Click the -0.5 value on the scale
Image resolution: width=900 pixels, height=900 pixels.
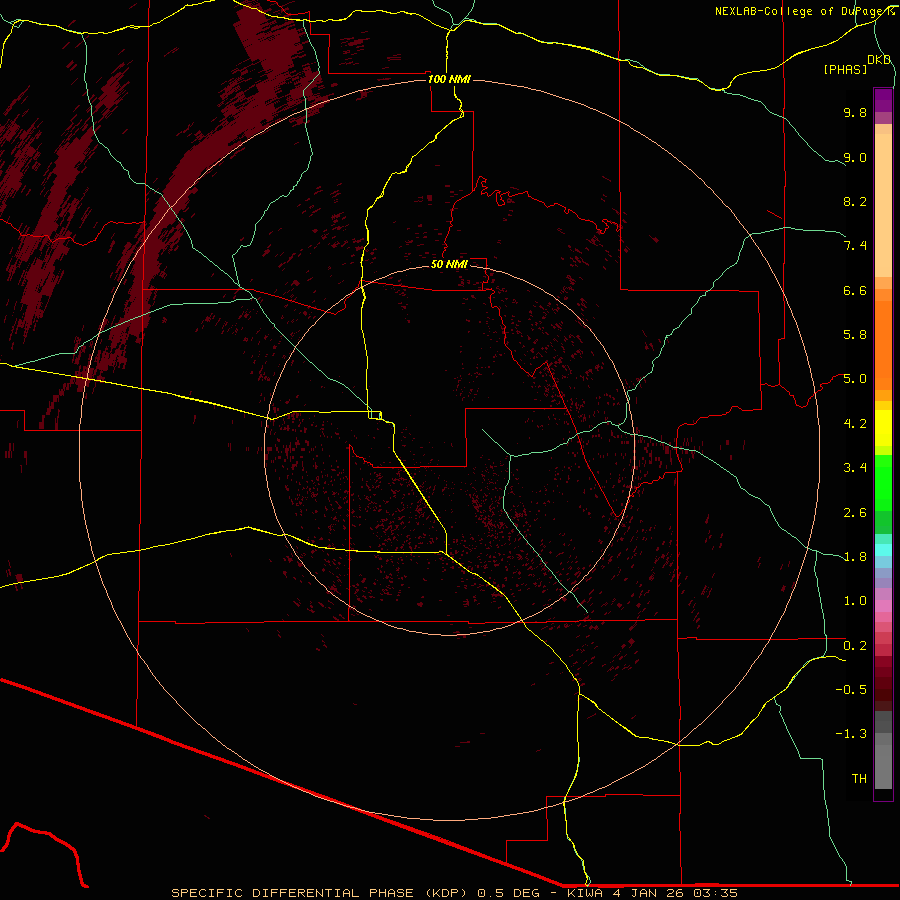coord(851,690)
